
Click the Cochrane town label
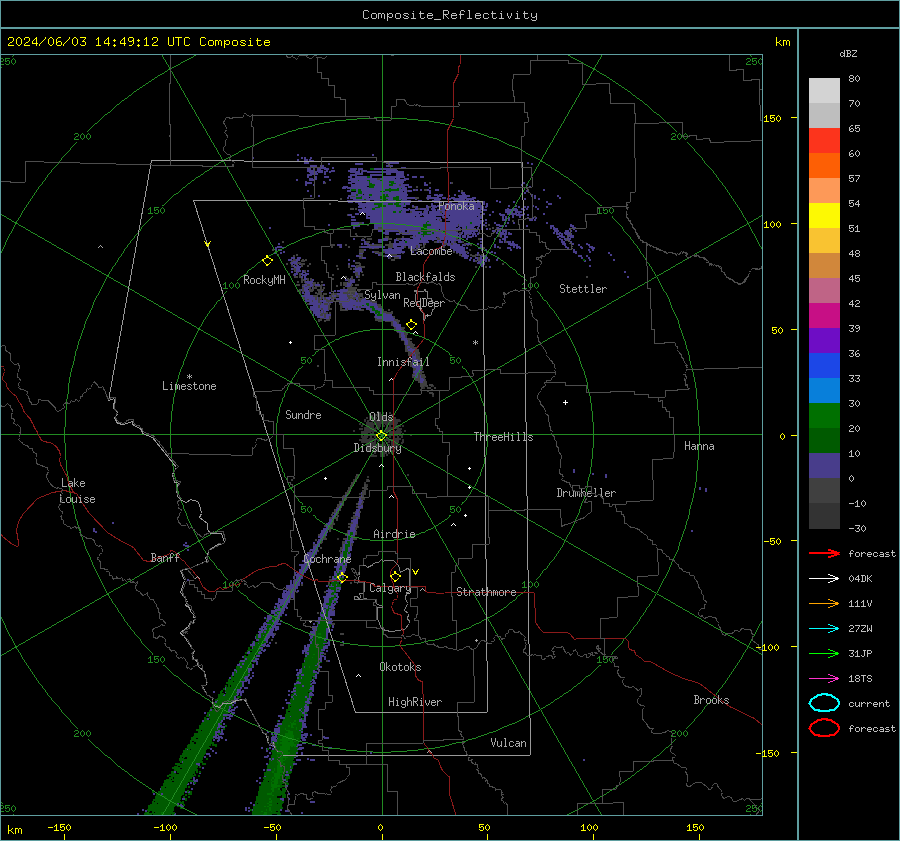tap(327, 559)
